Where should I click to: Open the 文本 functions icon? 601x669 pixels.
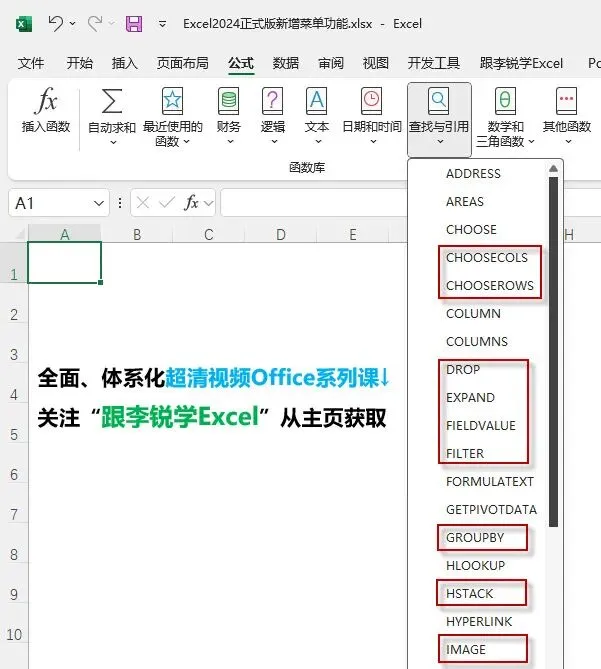pyautogui.click(x=316, y=101)
